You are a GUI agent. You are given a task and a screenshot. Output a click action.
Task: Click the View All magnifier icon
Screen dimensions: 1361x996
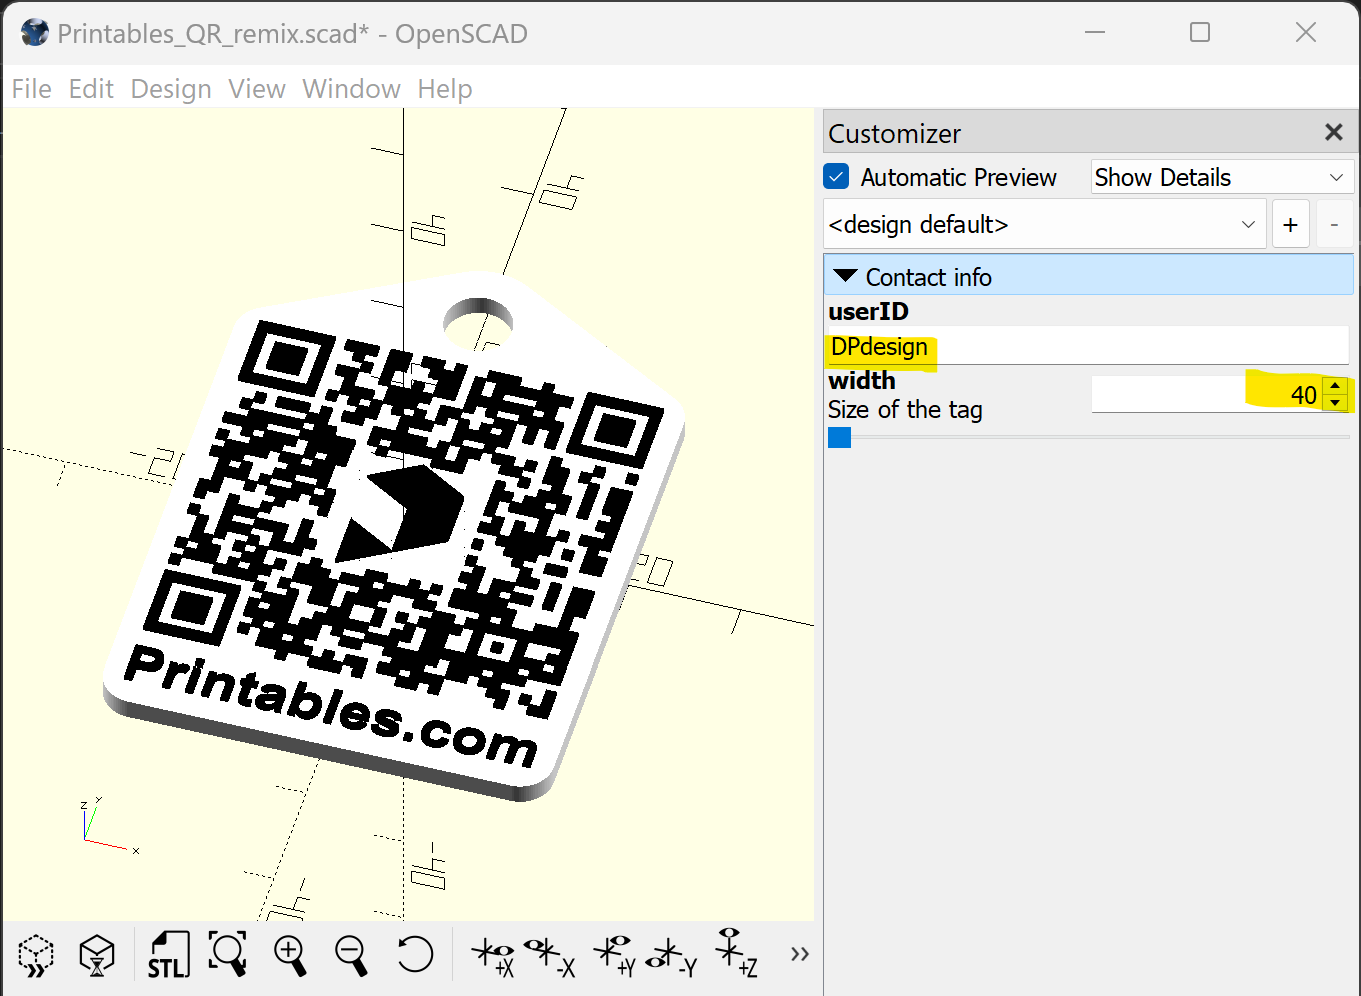227,955
